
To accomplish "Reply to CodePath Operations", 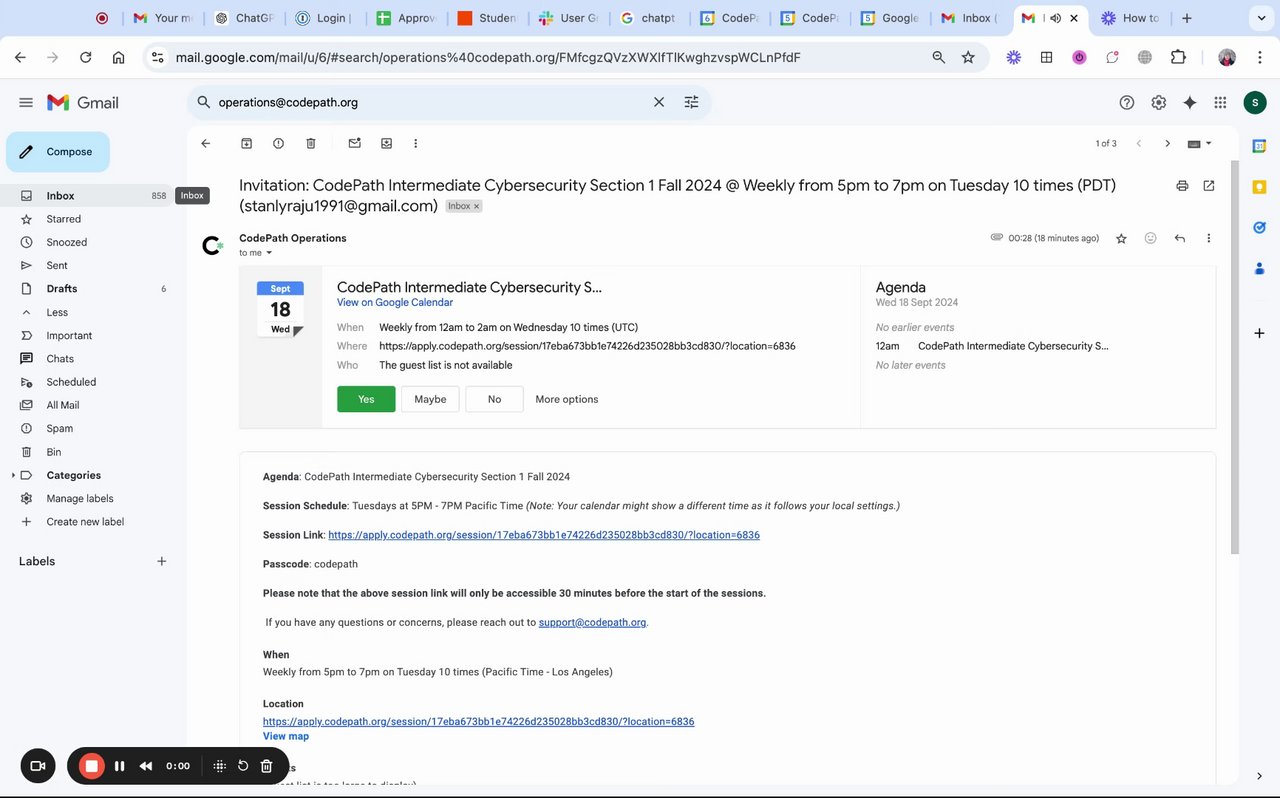I will pos(1180,238).
